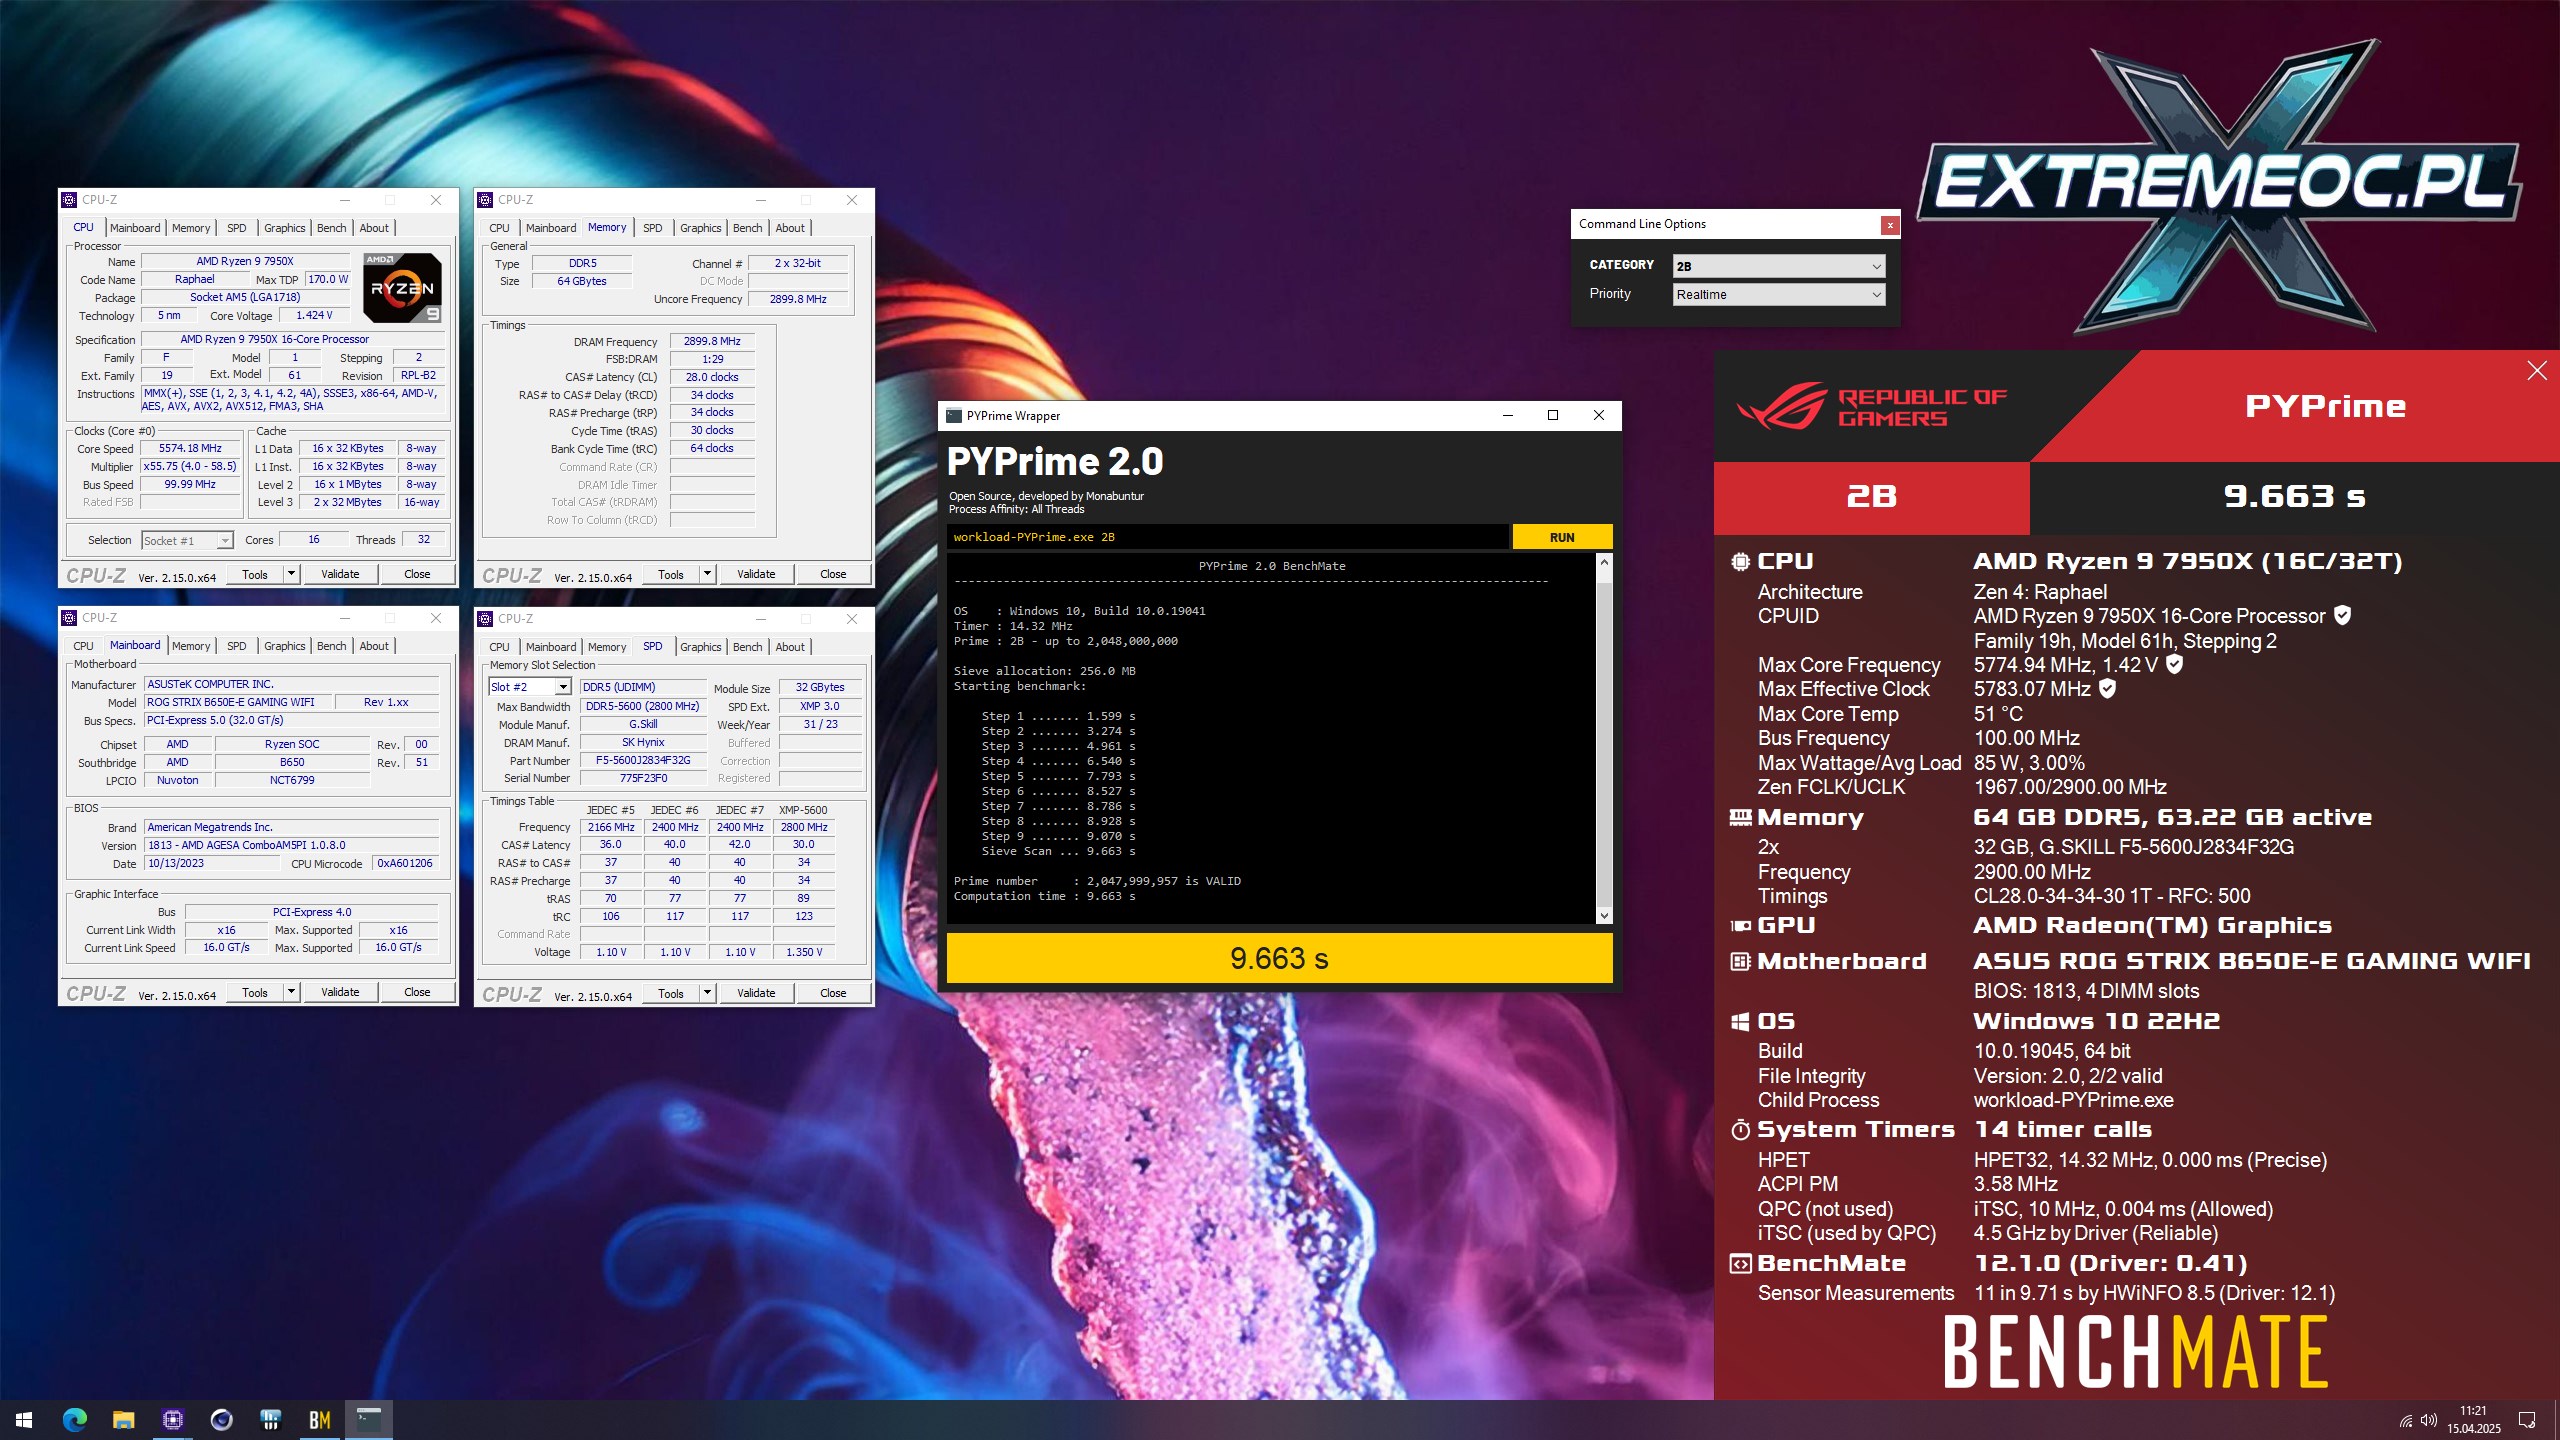This screenshot has height=1440, width=2560.
Task: Click Ryzen 9 logo in CPU-Z
Action: 402,288
